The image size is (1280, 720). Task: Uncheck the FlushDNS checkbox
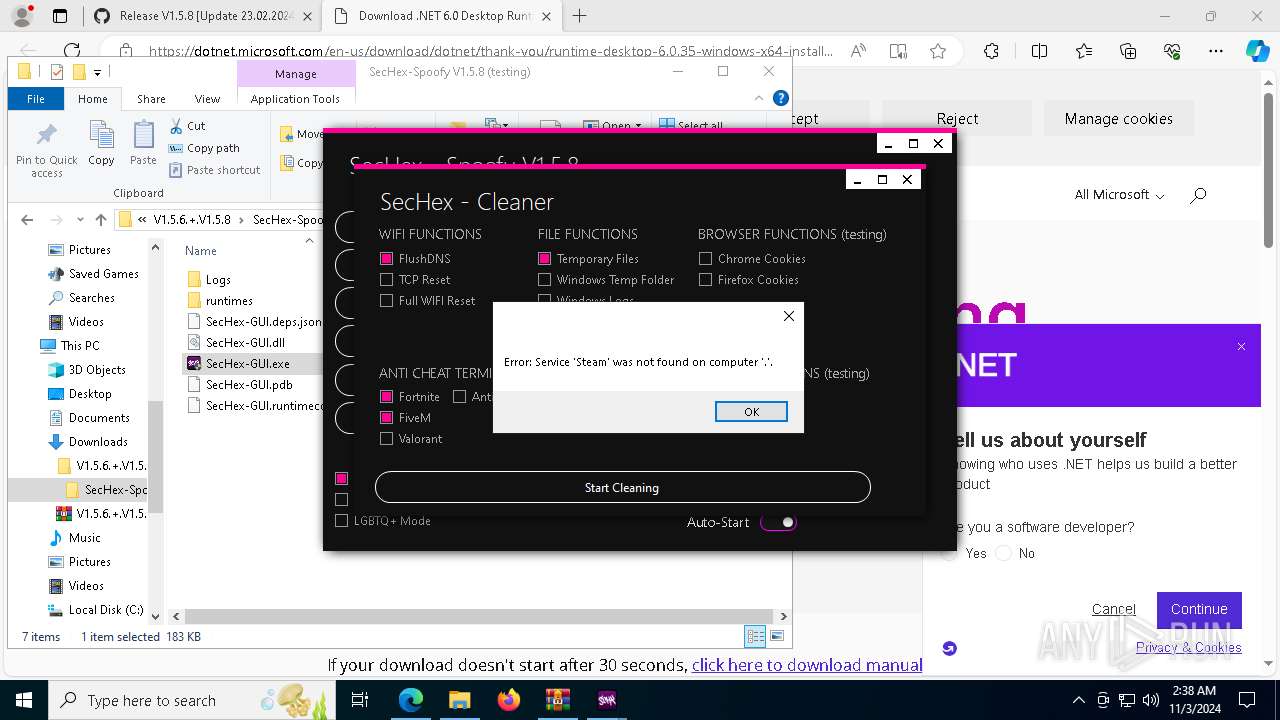pos(387,259)
